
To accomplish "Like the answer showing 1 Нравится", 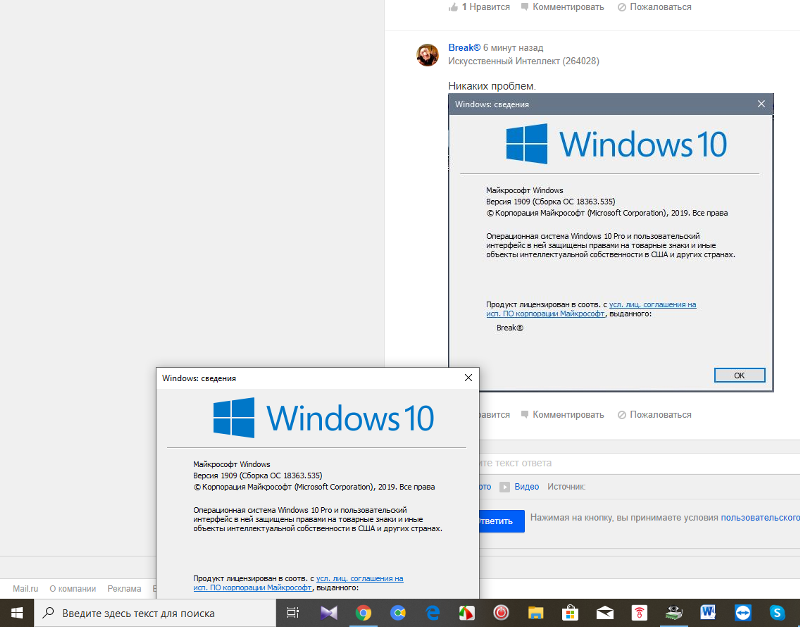I will pyautogui.click(x=479, y=7).
